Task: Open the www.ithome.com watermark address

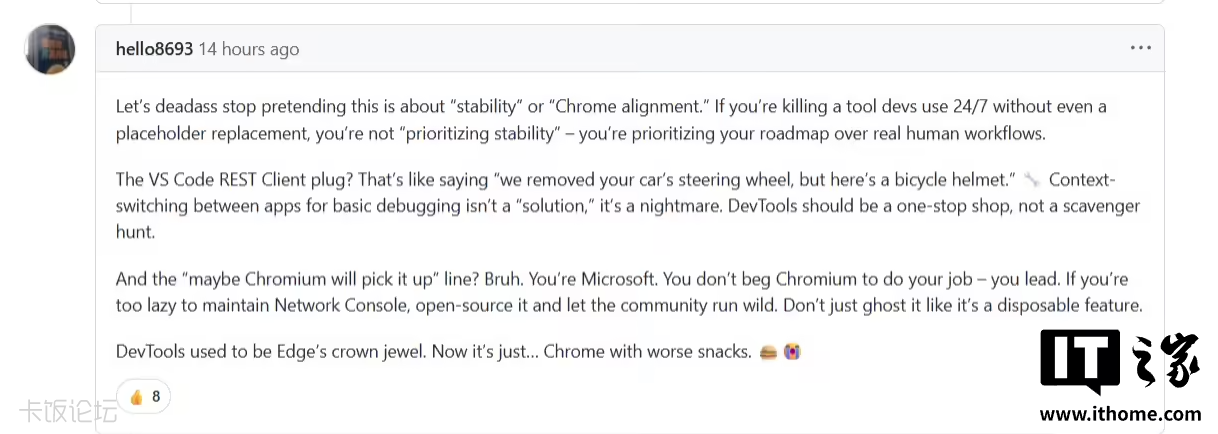Action: (x=1120, y=413)
